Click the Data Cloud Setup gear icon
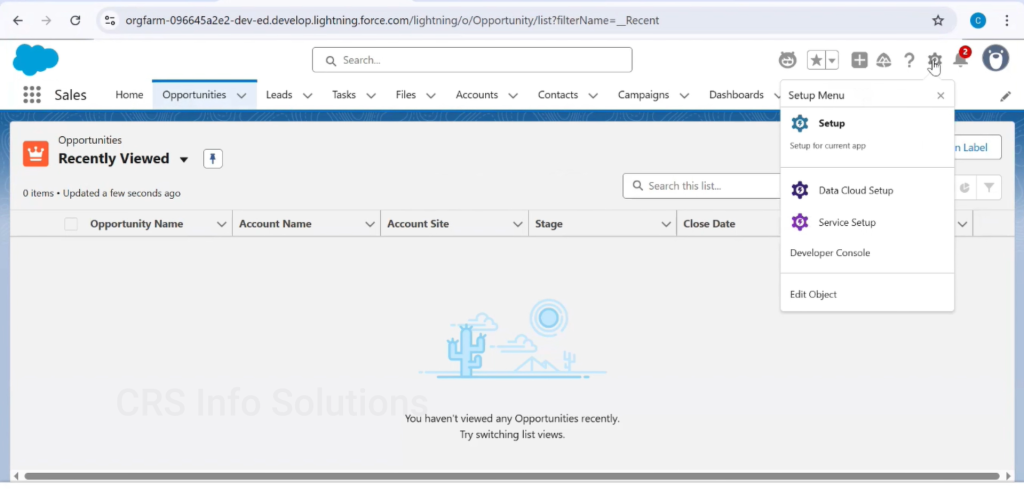 coord(799,190)
